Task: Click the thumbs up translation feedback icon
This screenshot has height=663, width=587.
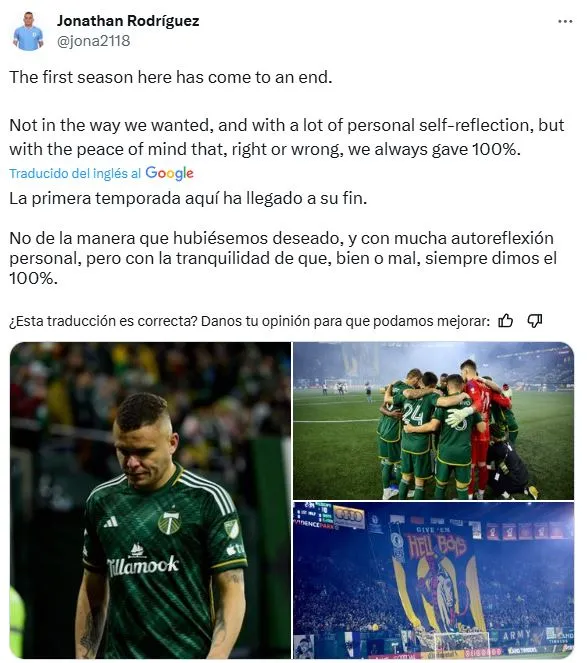Action: pyautogui.click(x=505, y=321)
